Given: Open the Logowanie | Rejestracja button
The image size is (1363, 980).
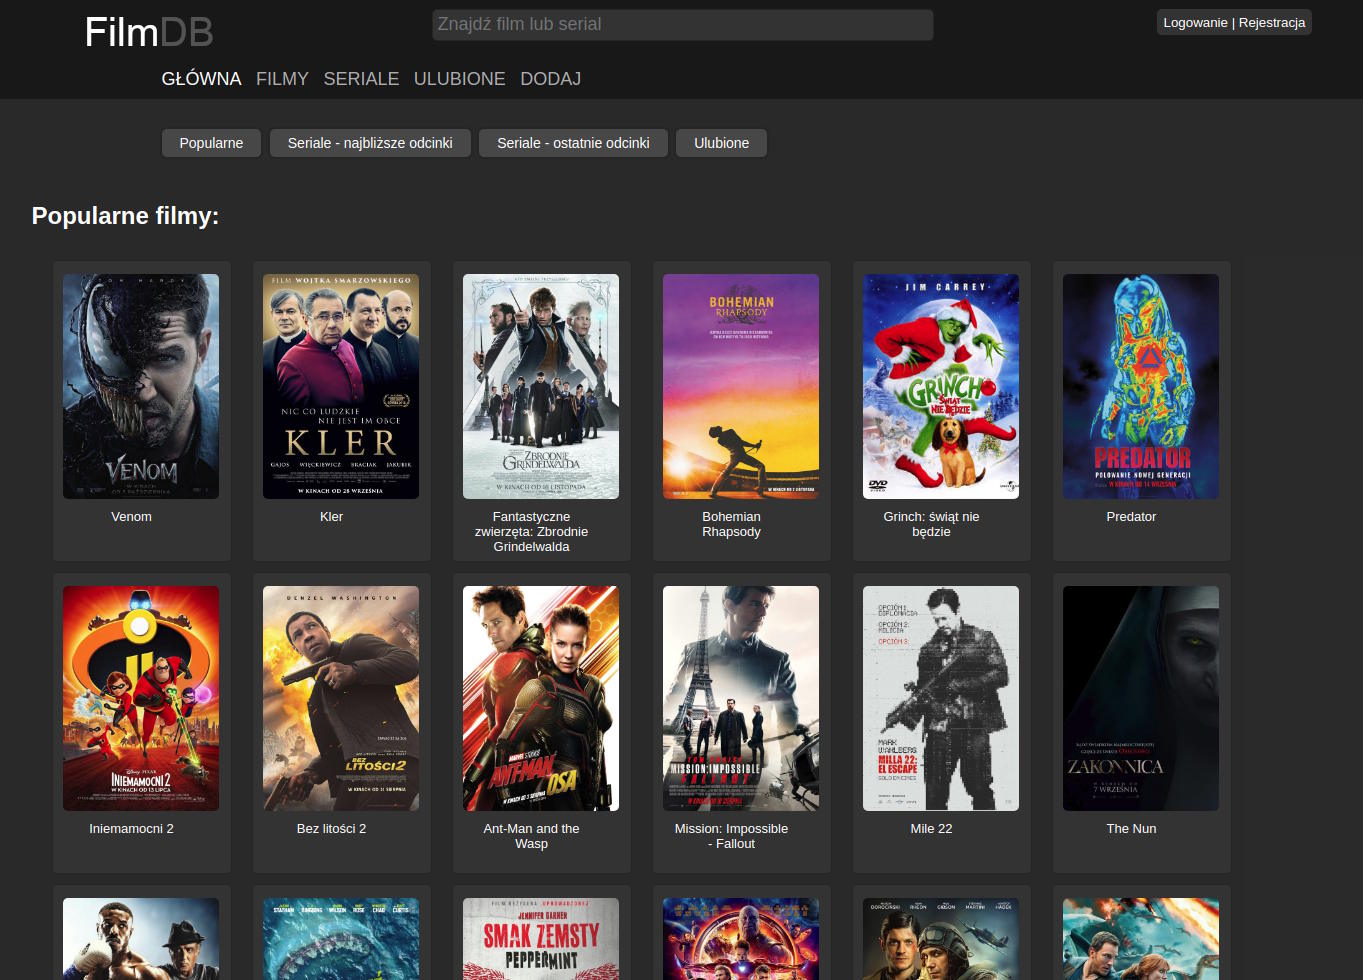Looking at the screenshot, I should (x=1234, y=23).
